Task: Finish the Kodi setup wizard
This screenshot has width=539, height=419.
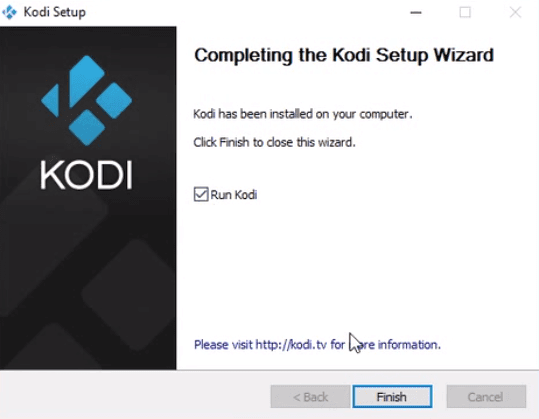Action: (392, 397)
